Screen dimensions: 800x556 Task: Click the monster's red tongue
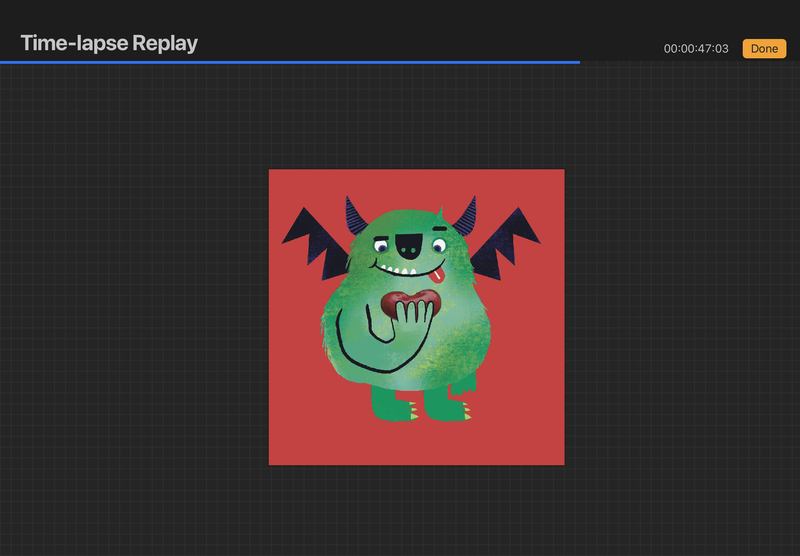[438, 275]
